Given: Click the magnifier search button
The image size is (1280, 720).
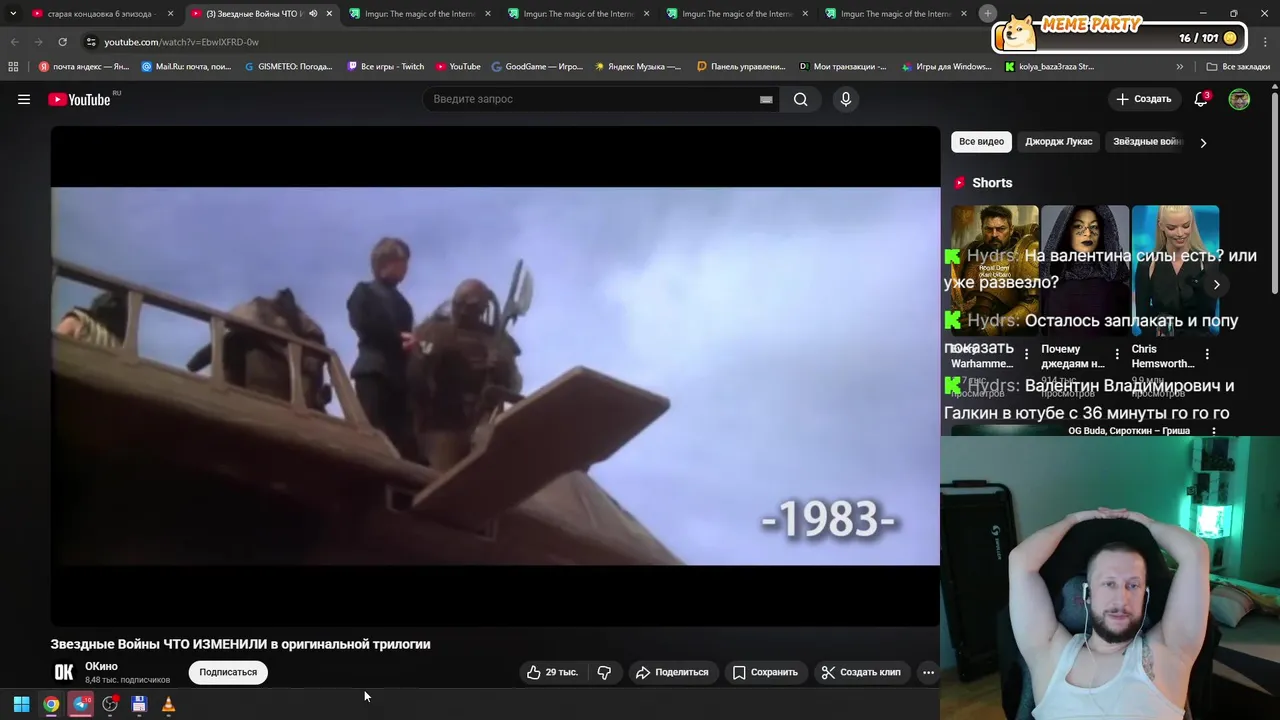Looking at the screenshot, I should point(800,99).
